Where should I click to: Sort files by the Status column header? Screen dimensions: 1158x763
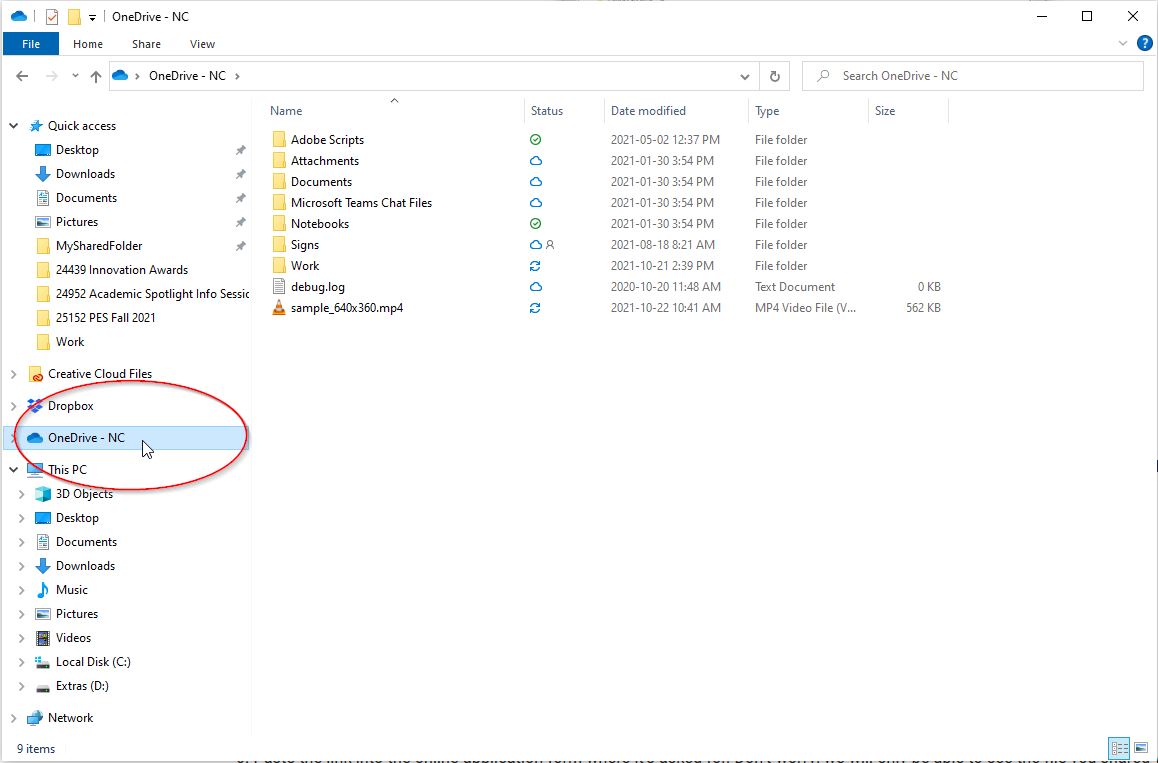coord(547,111)
